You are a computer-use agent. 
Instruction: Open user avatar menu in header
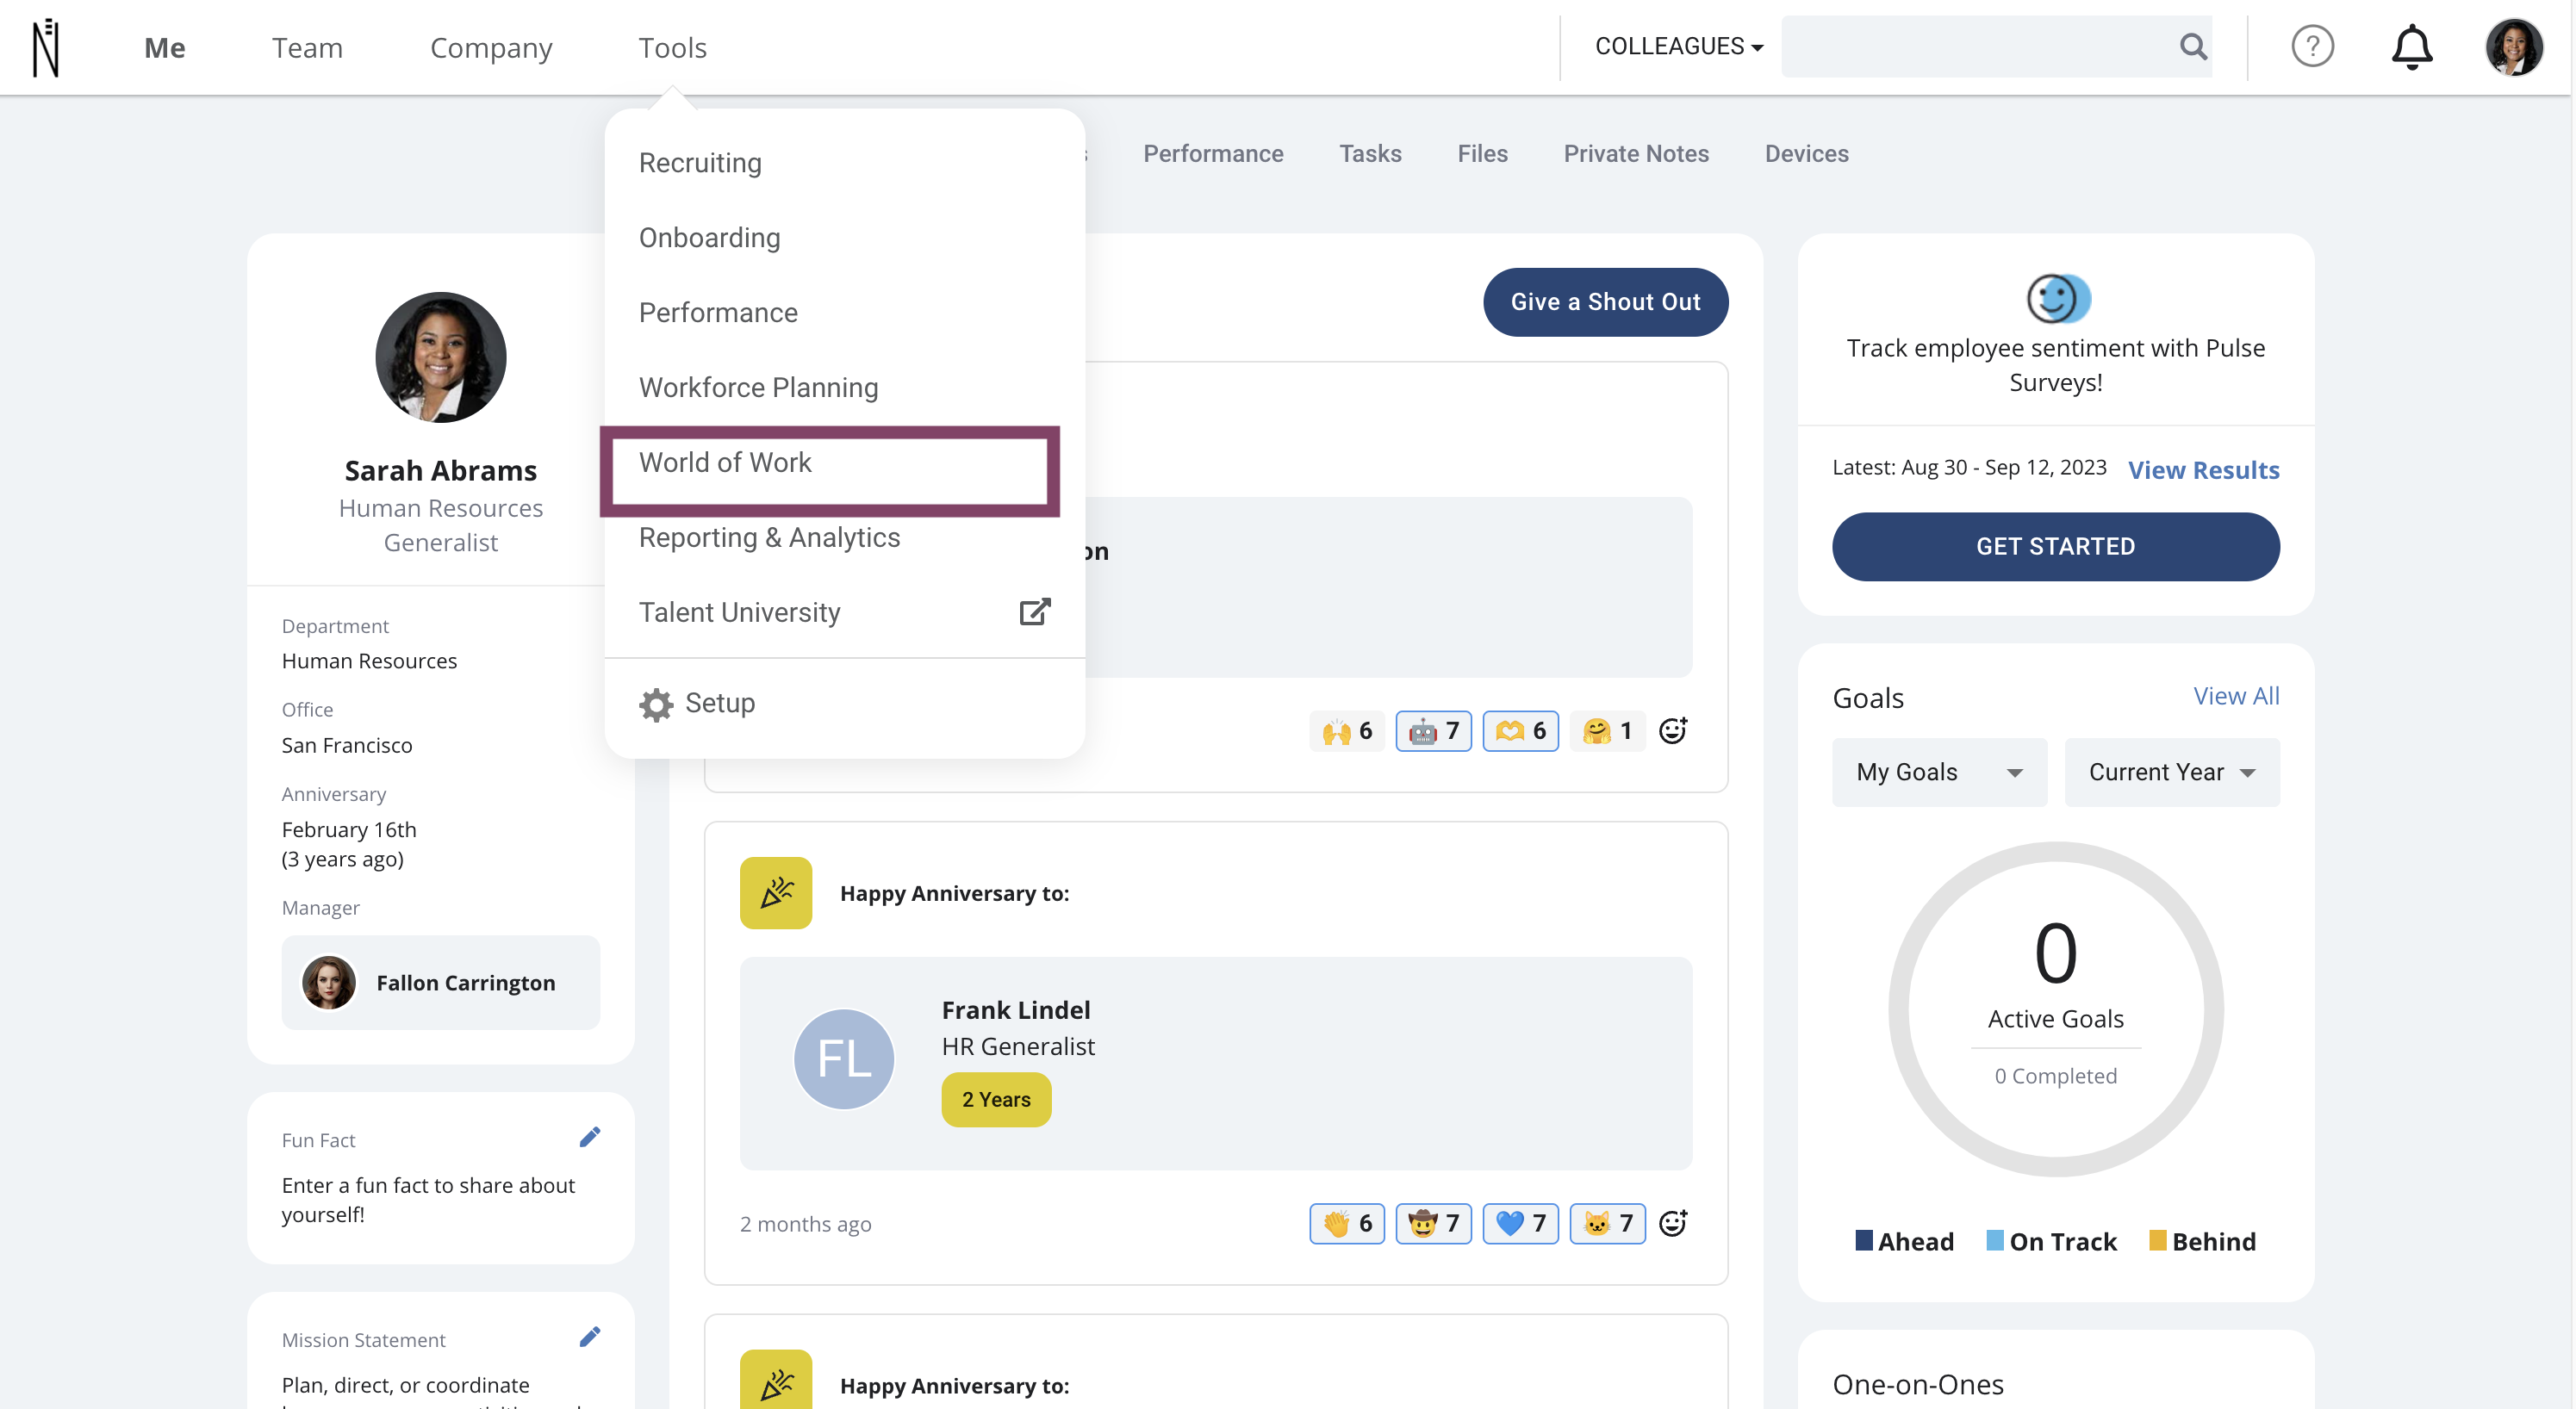coord(2514,46)
